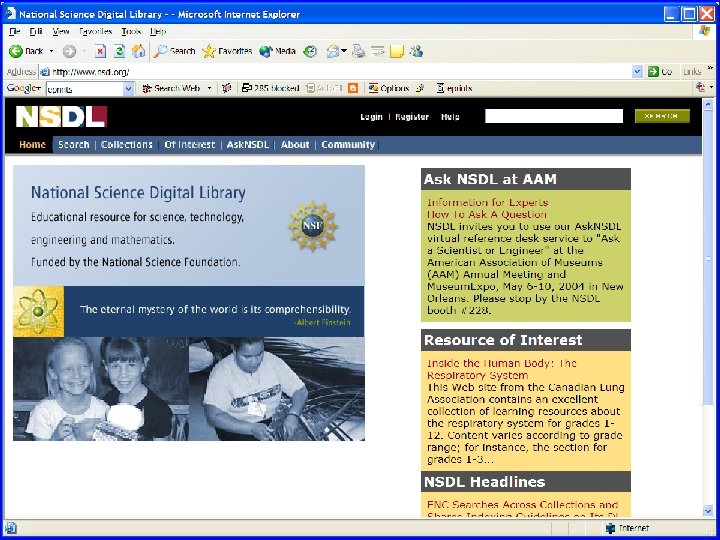Expand the Google search box dropdown
Screen dimensions: 720x540
click(x=129, y=89)
